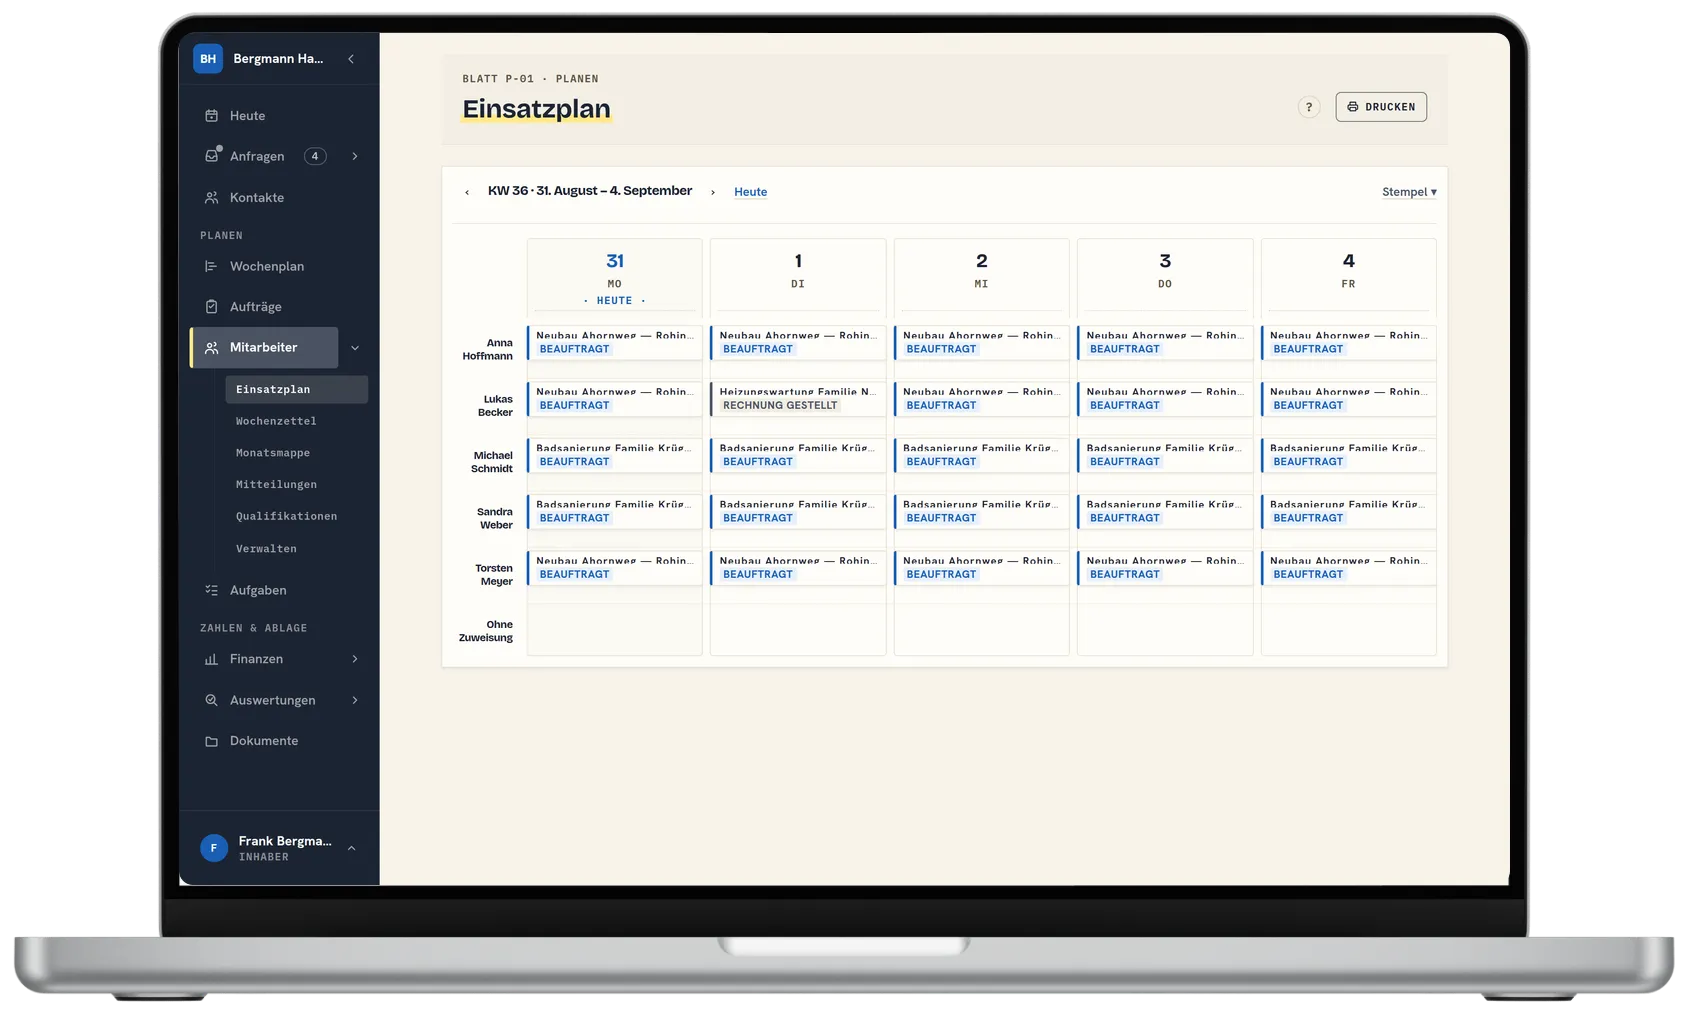
Task: Click the Ohne Zuweisung row label
Action: point(486,631)
